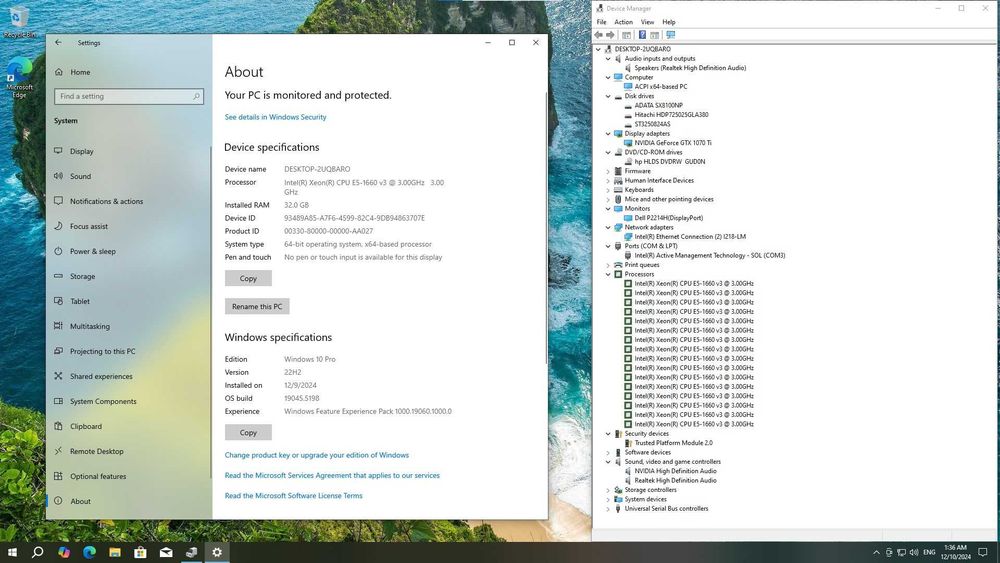
Task: Click the ENG language indicator in taskbar
Action: coord(929,552)
